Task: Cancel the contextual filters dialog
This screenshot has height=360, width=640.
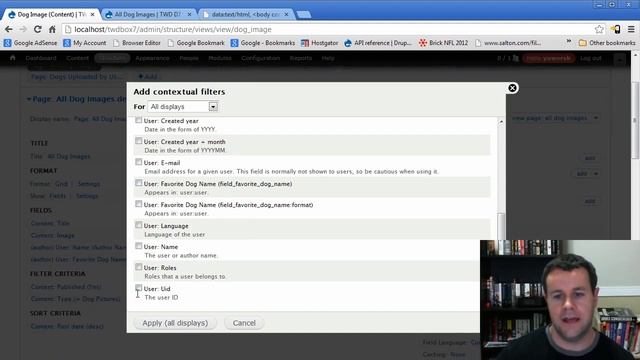Action: [x=244, y=323]
